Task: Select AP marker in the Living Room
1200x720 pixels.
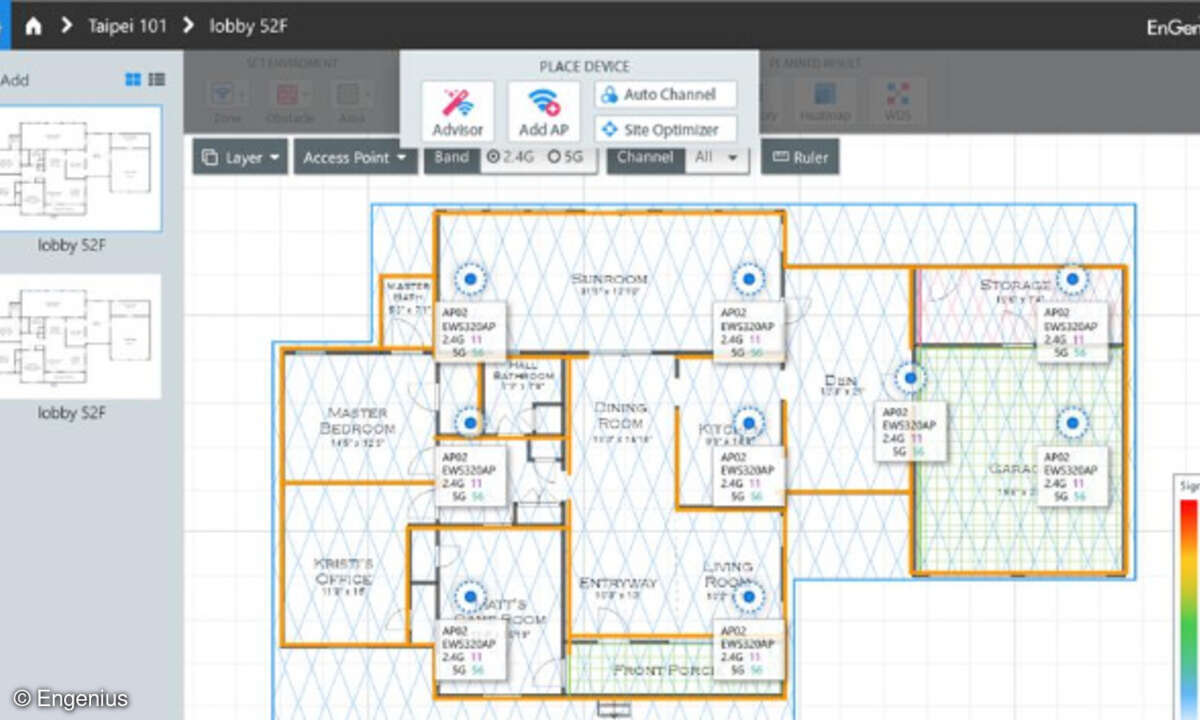Action: click(747, 597)
